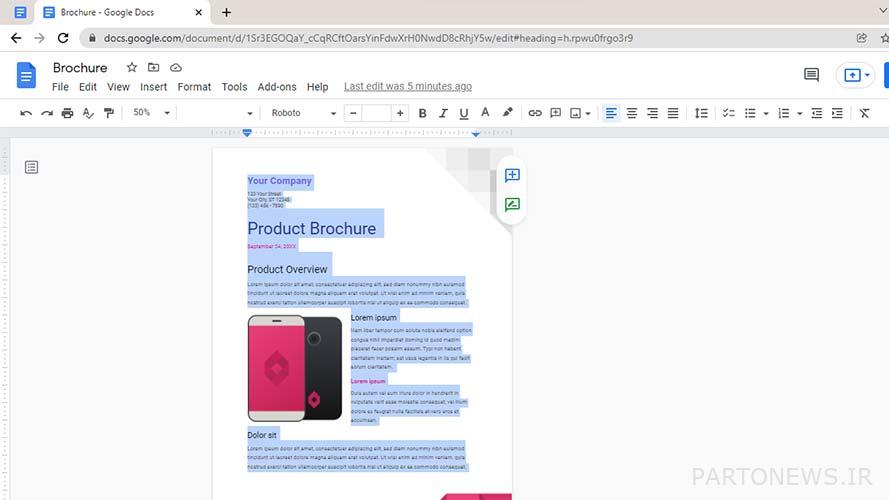Click the browser Back button
This screenshot has width=889, height=500.
pyautogui.click(x=16, y=38)
